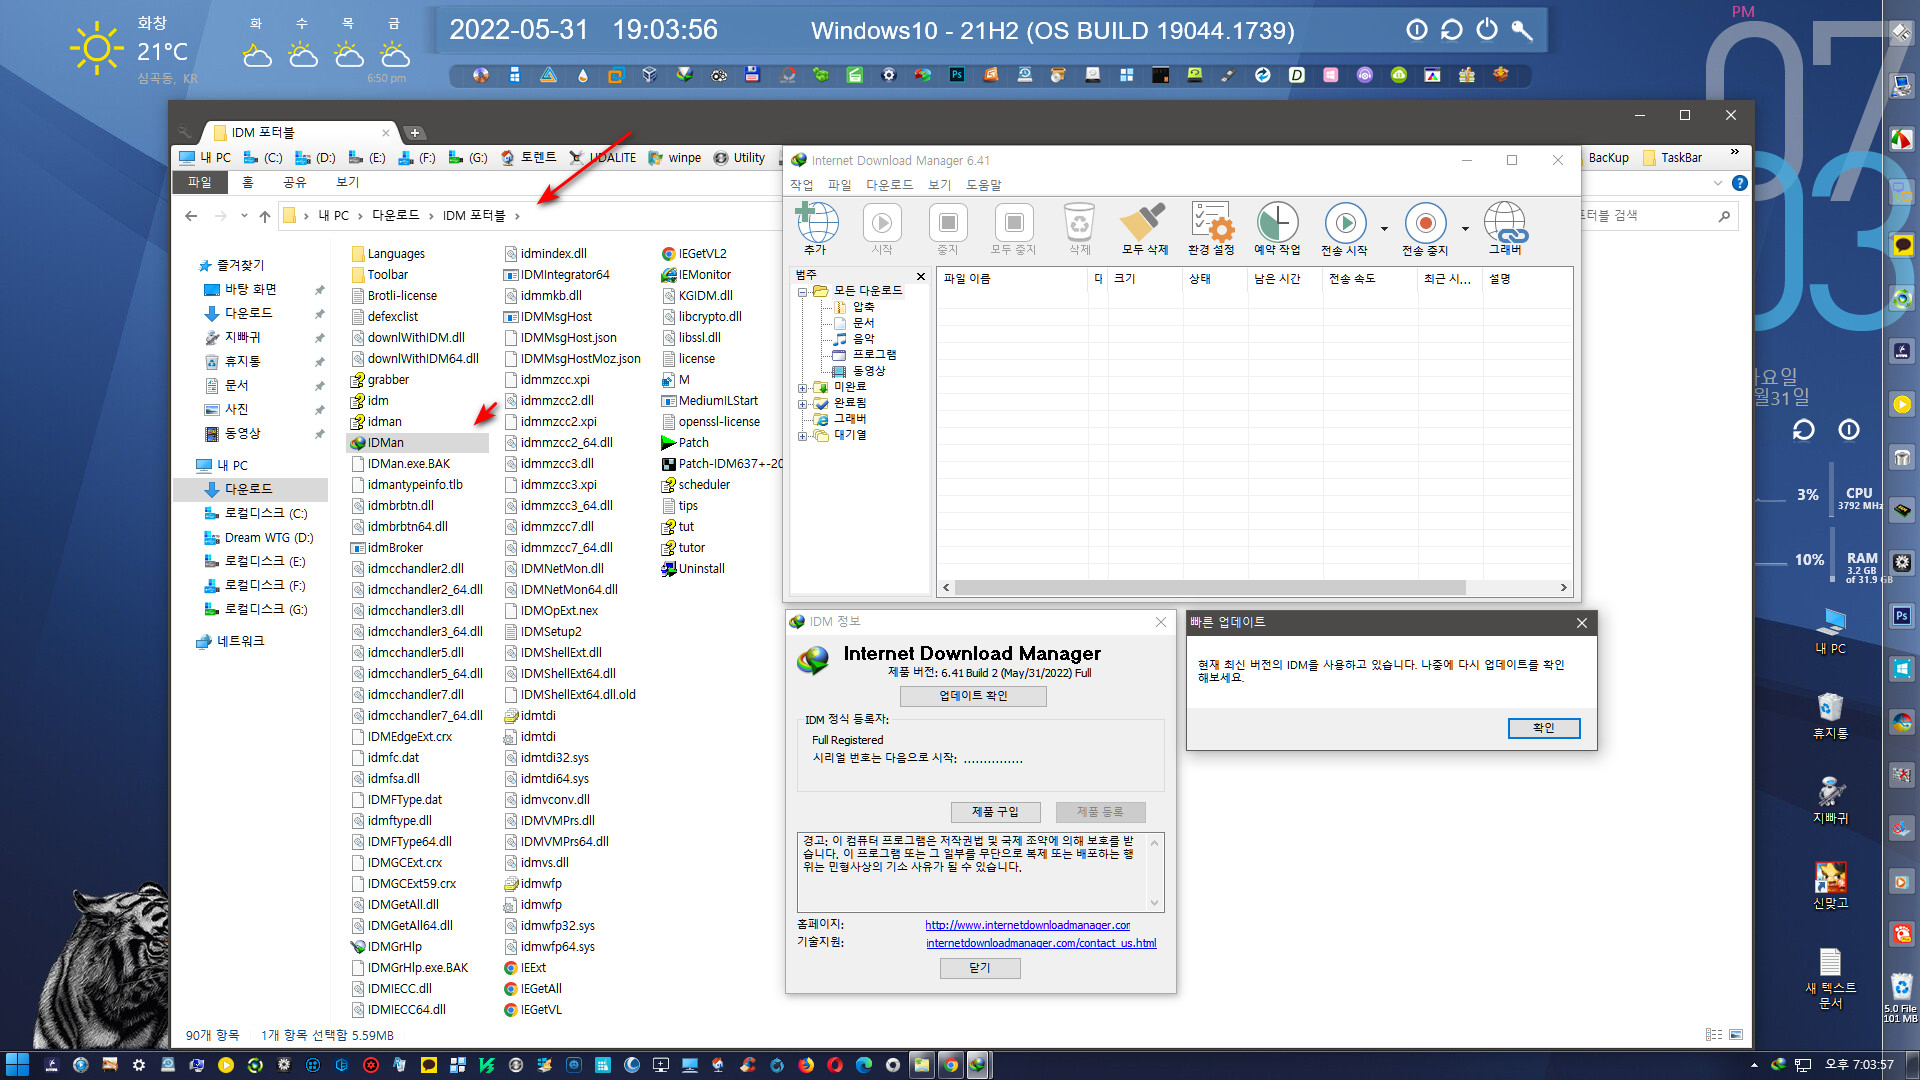Add a new Explorer tab with plus button
Viewport: 1920px width, 1080px height.
click(415, 132)
